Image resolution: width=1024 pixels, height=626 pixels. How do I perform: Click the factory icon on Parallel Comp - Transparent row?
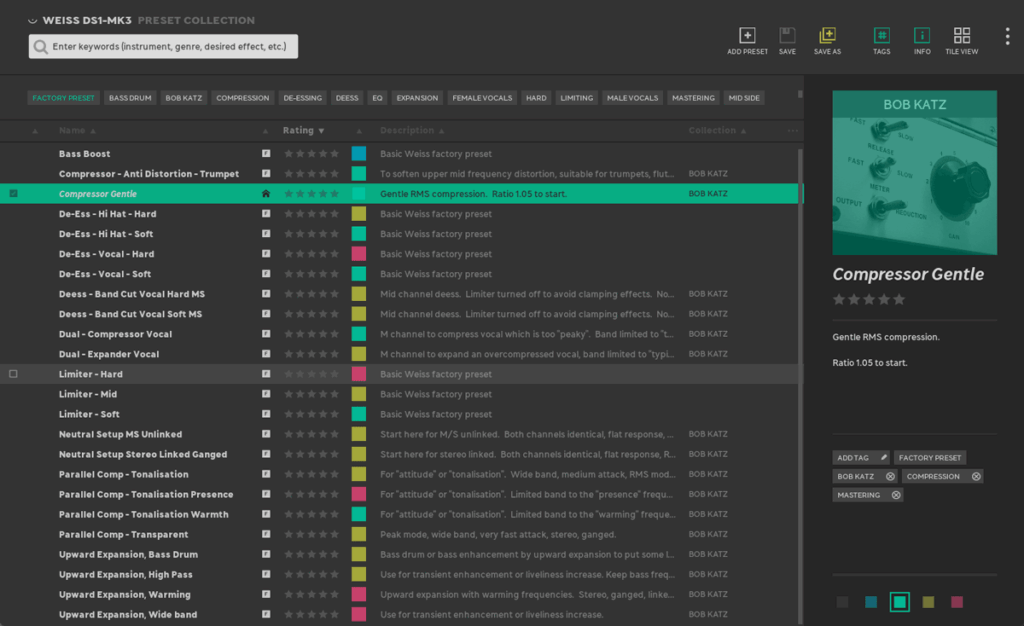[266, 534]
